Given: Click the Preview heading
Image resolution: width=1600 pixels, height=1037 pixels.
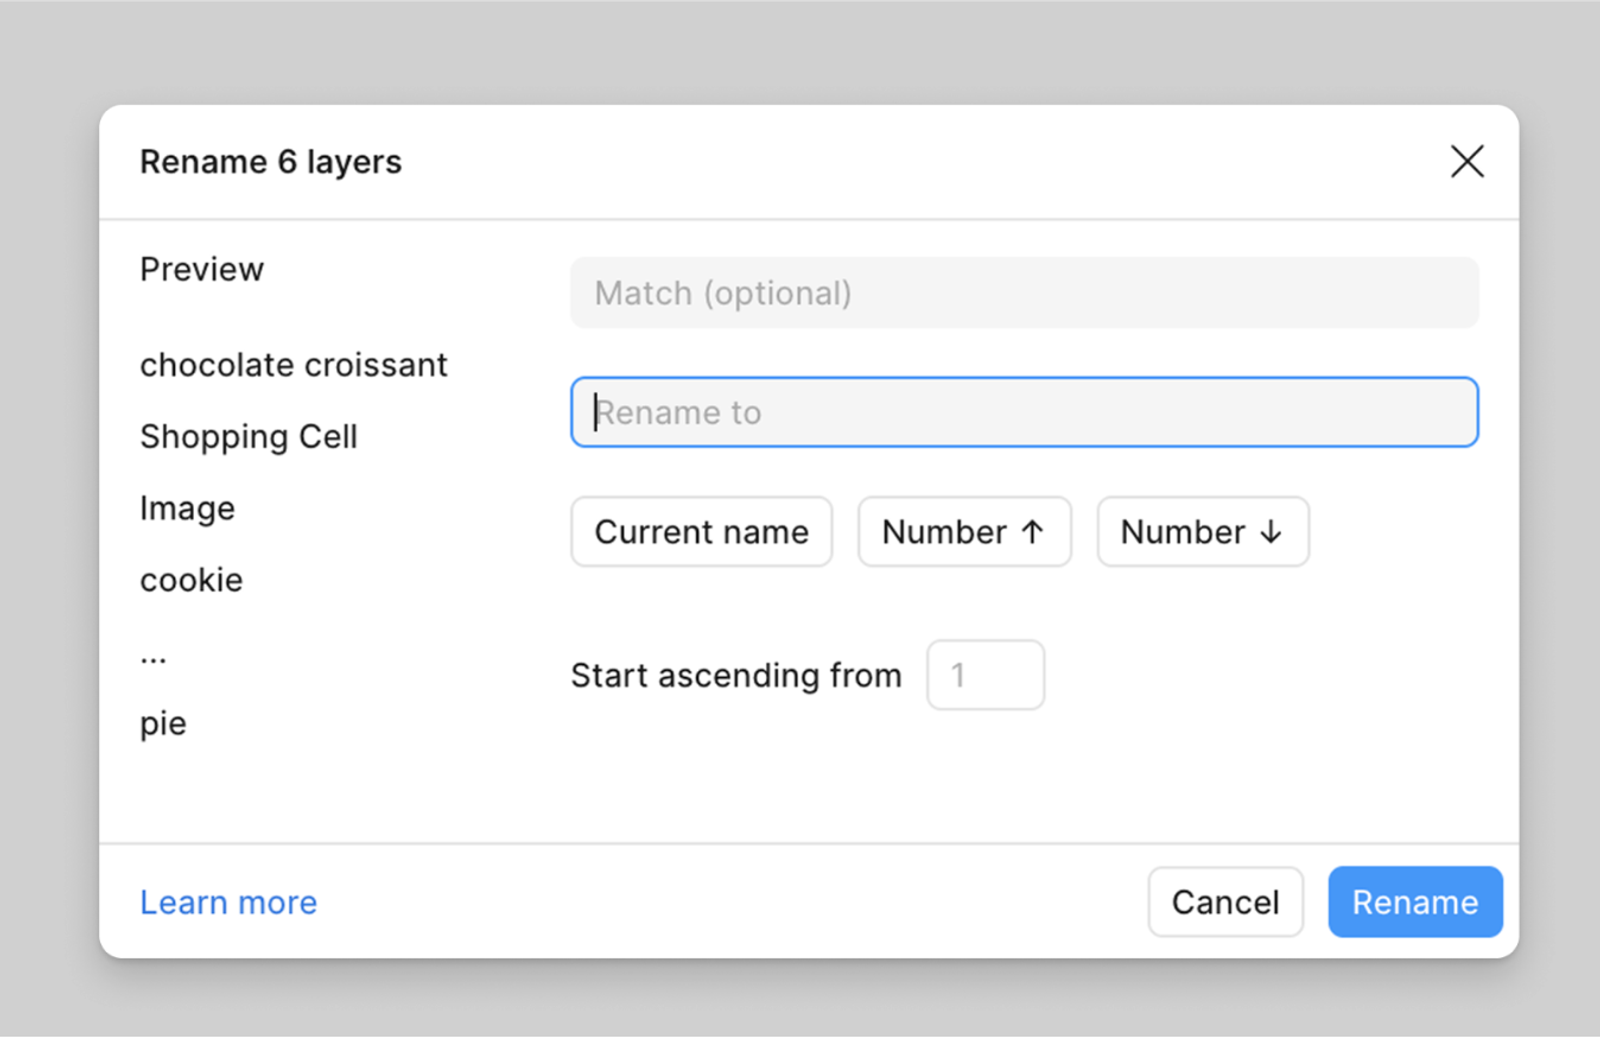Looking at the screenshot, I should point(201,269).
